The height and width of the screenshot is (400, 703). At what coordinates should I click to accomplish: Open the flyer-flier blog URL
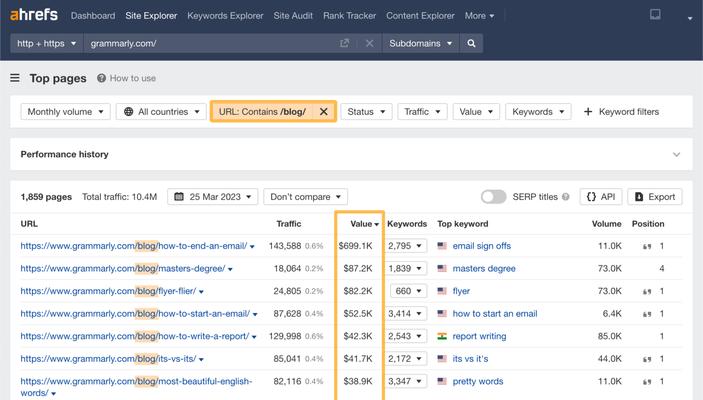[108, 291]
